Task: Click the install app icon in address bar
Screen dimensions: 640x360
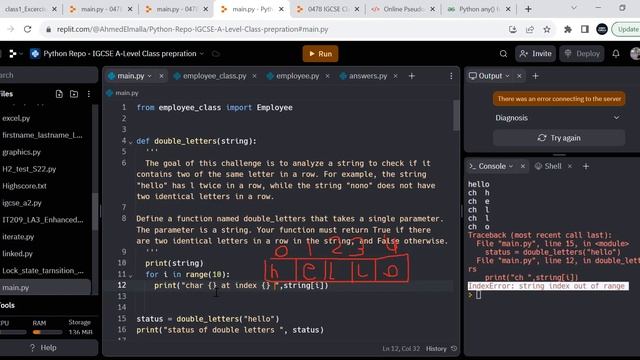Action: pos(513,29)
